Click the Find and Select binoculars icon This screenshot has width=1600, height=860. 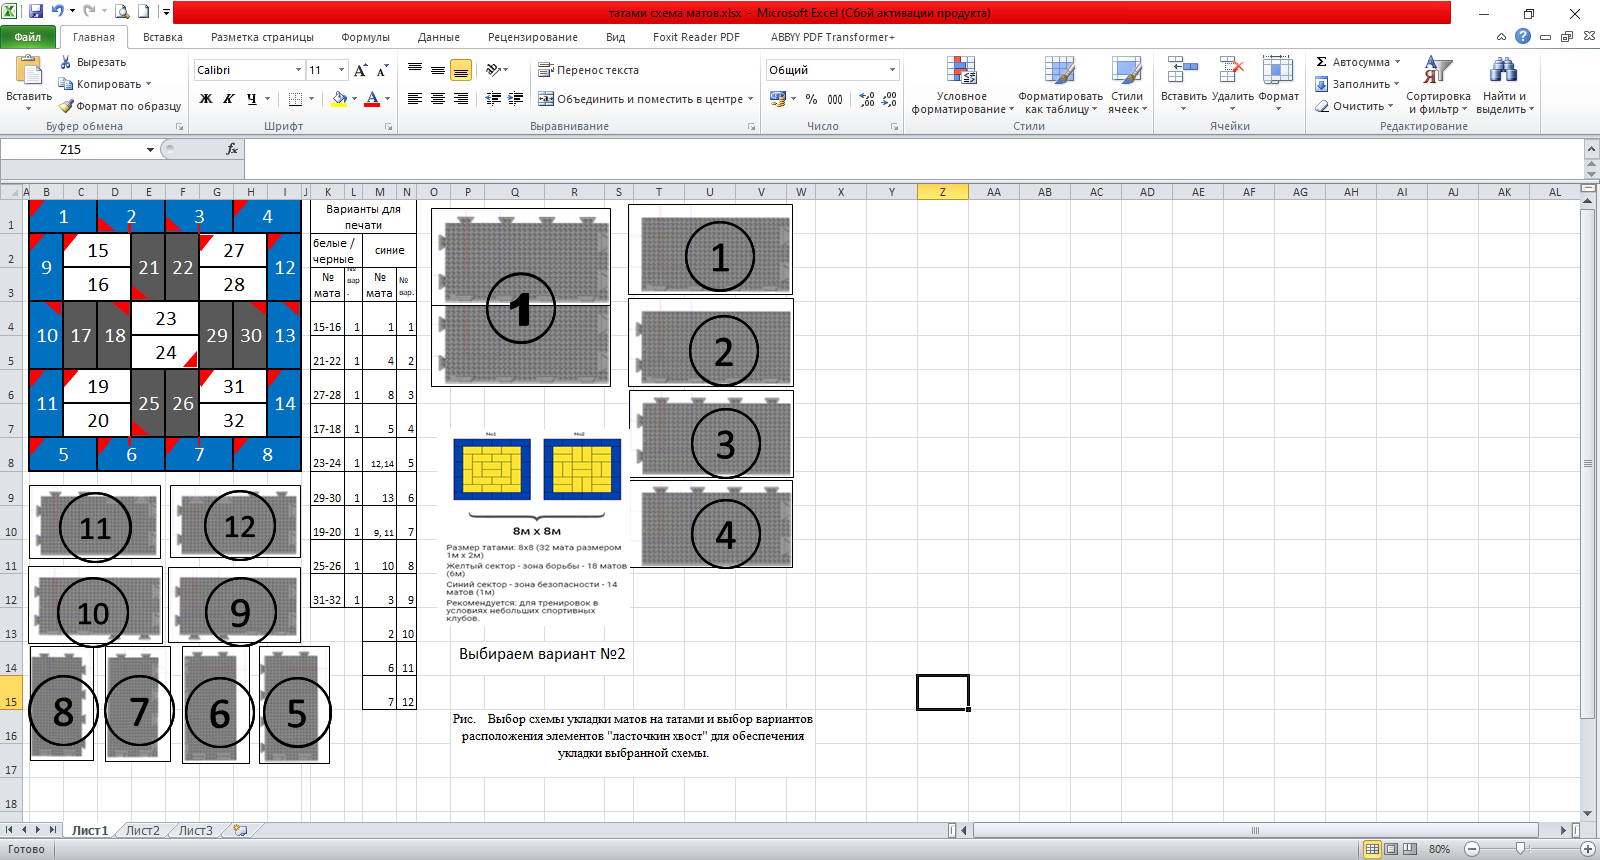click(x=1503, y=71)
